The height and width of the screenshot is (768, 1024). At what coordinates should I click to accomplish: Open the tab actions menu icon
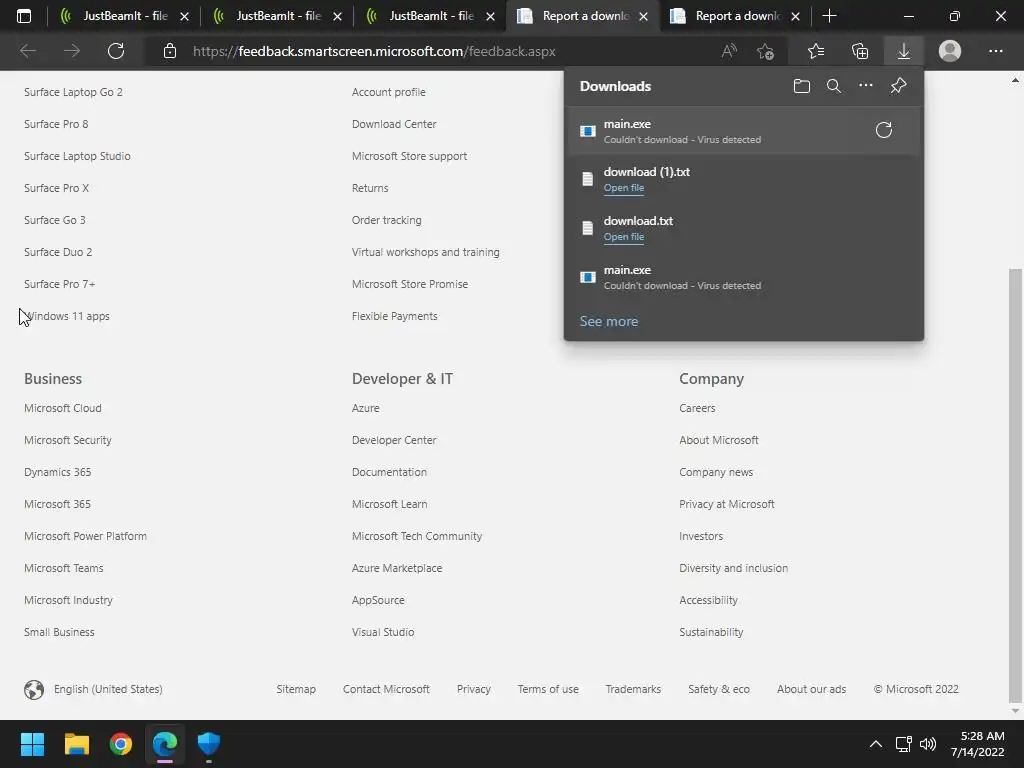click(x=24, y=16)
